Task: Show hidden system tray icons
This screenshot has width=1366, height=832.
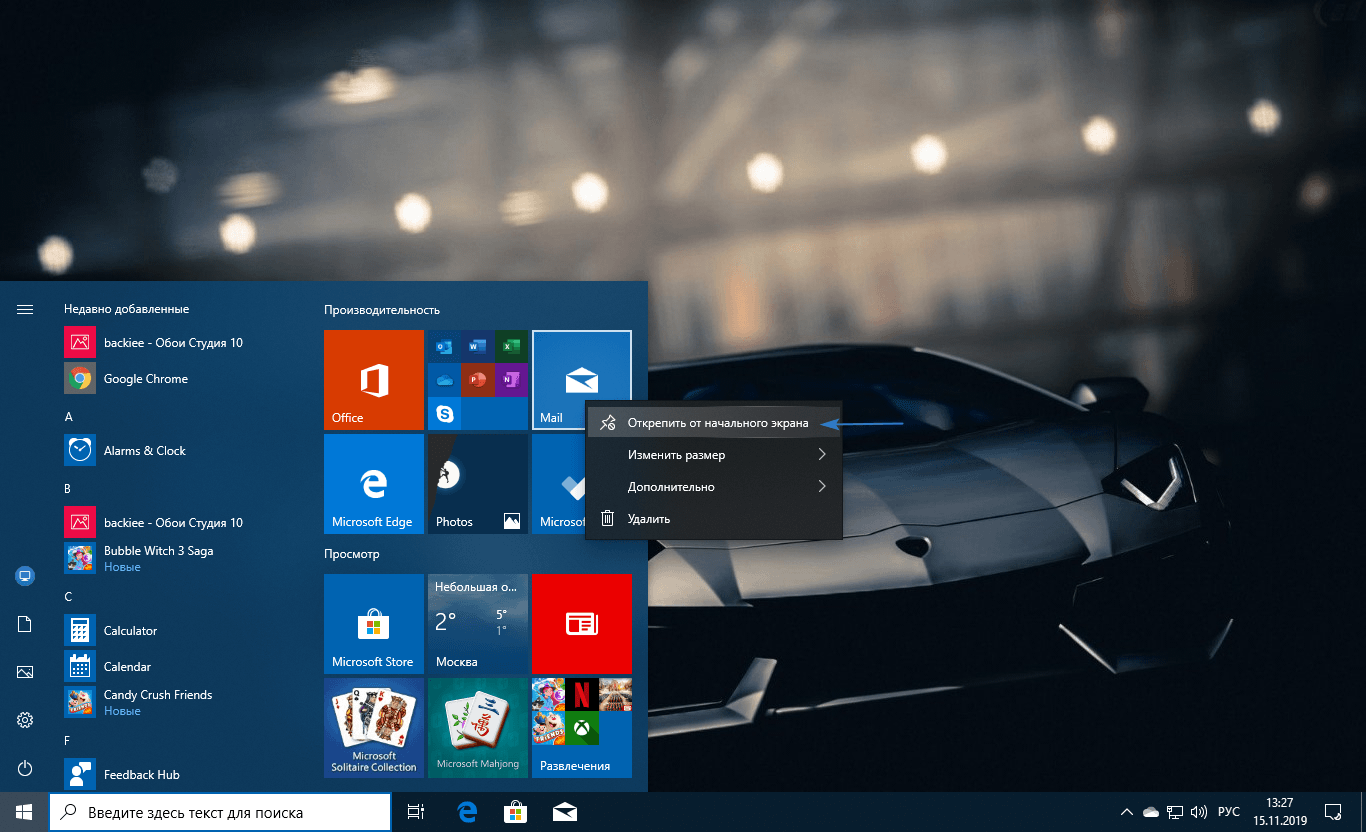Action: pos(1127,812)
